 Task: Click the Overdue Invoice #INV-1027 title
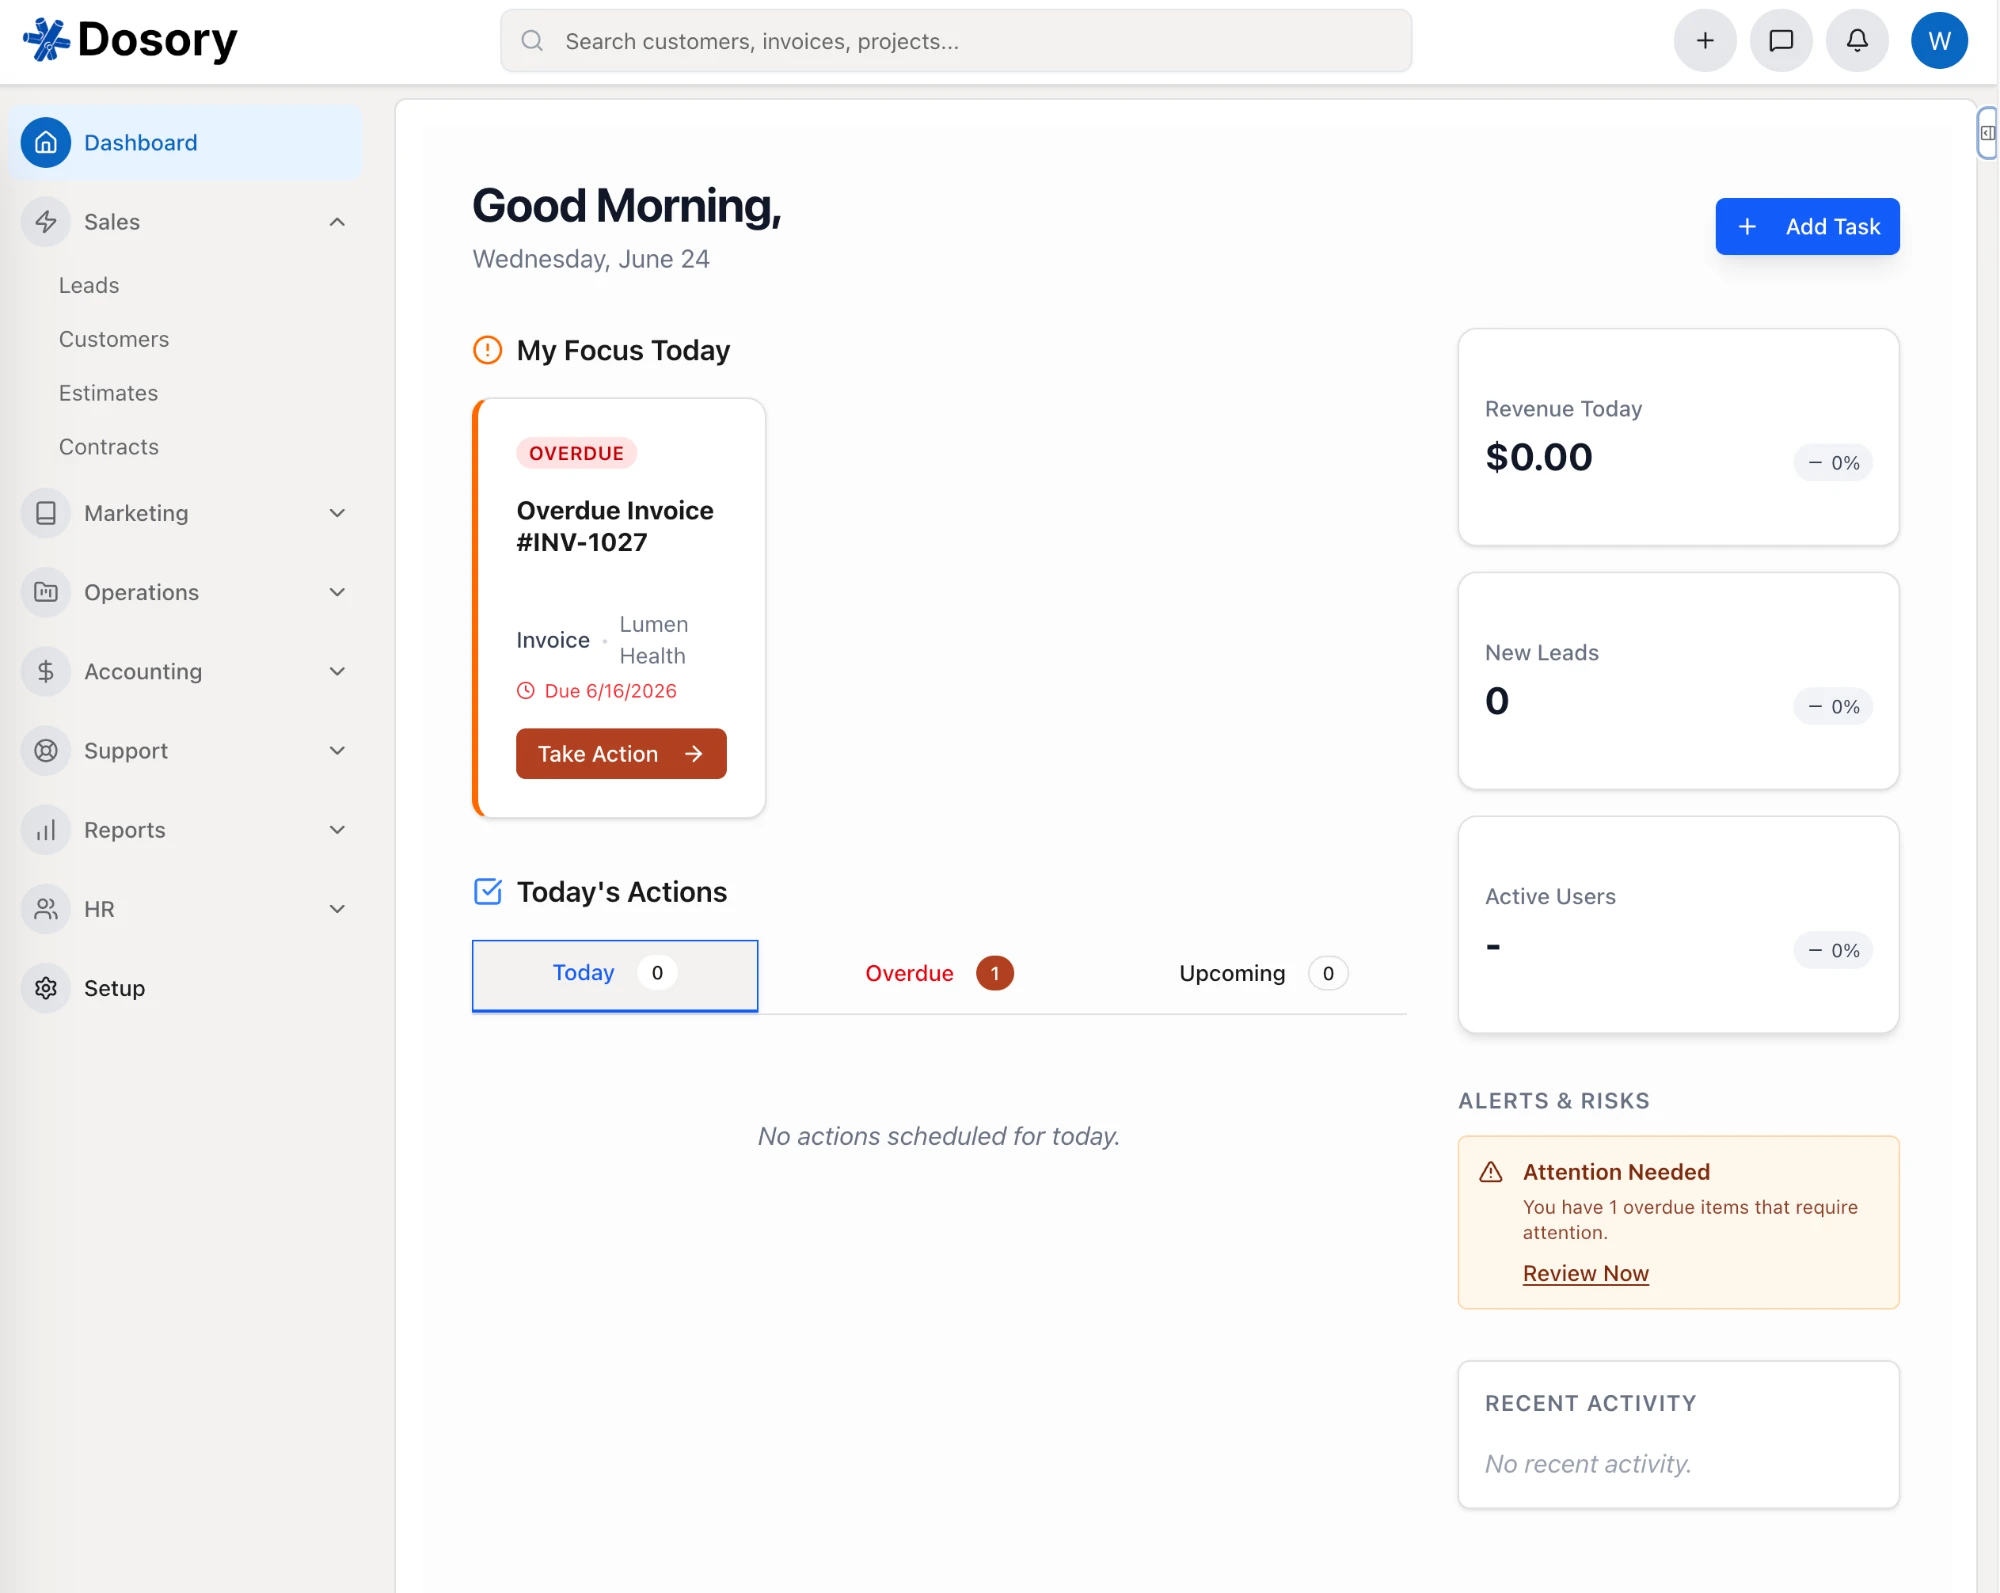(x=615, y=526)
